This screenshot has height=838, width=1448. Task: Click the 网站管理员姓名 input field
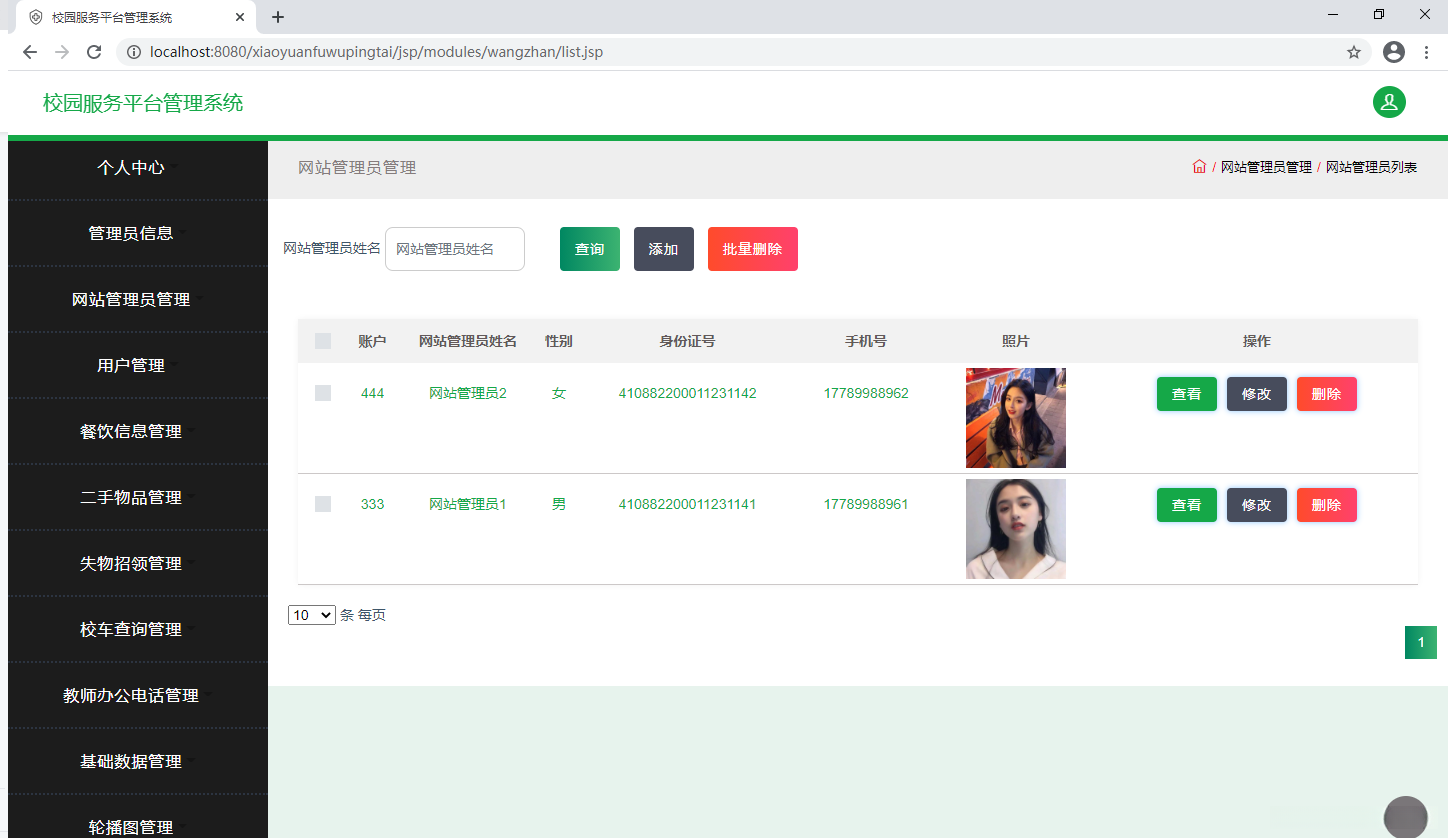[454, 248]
